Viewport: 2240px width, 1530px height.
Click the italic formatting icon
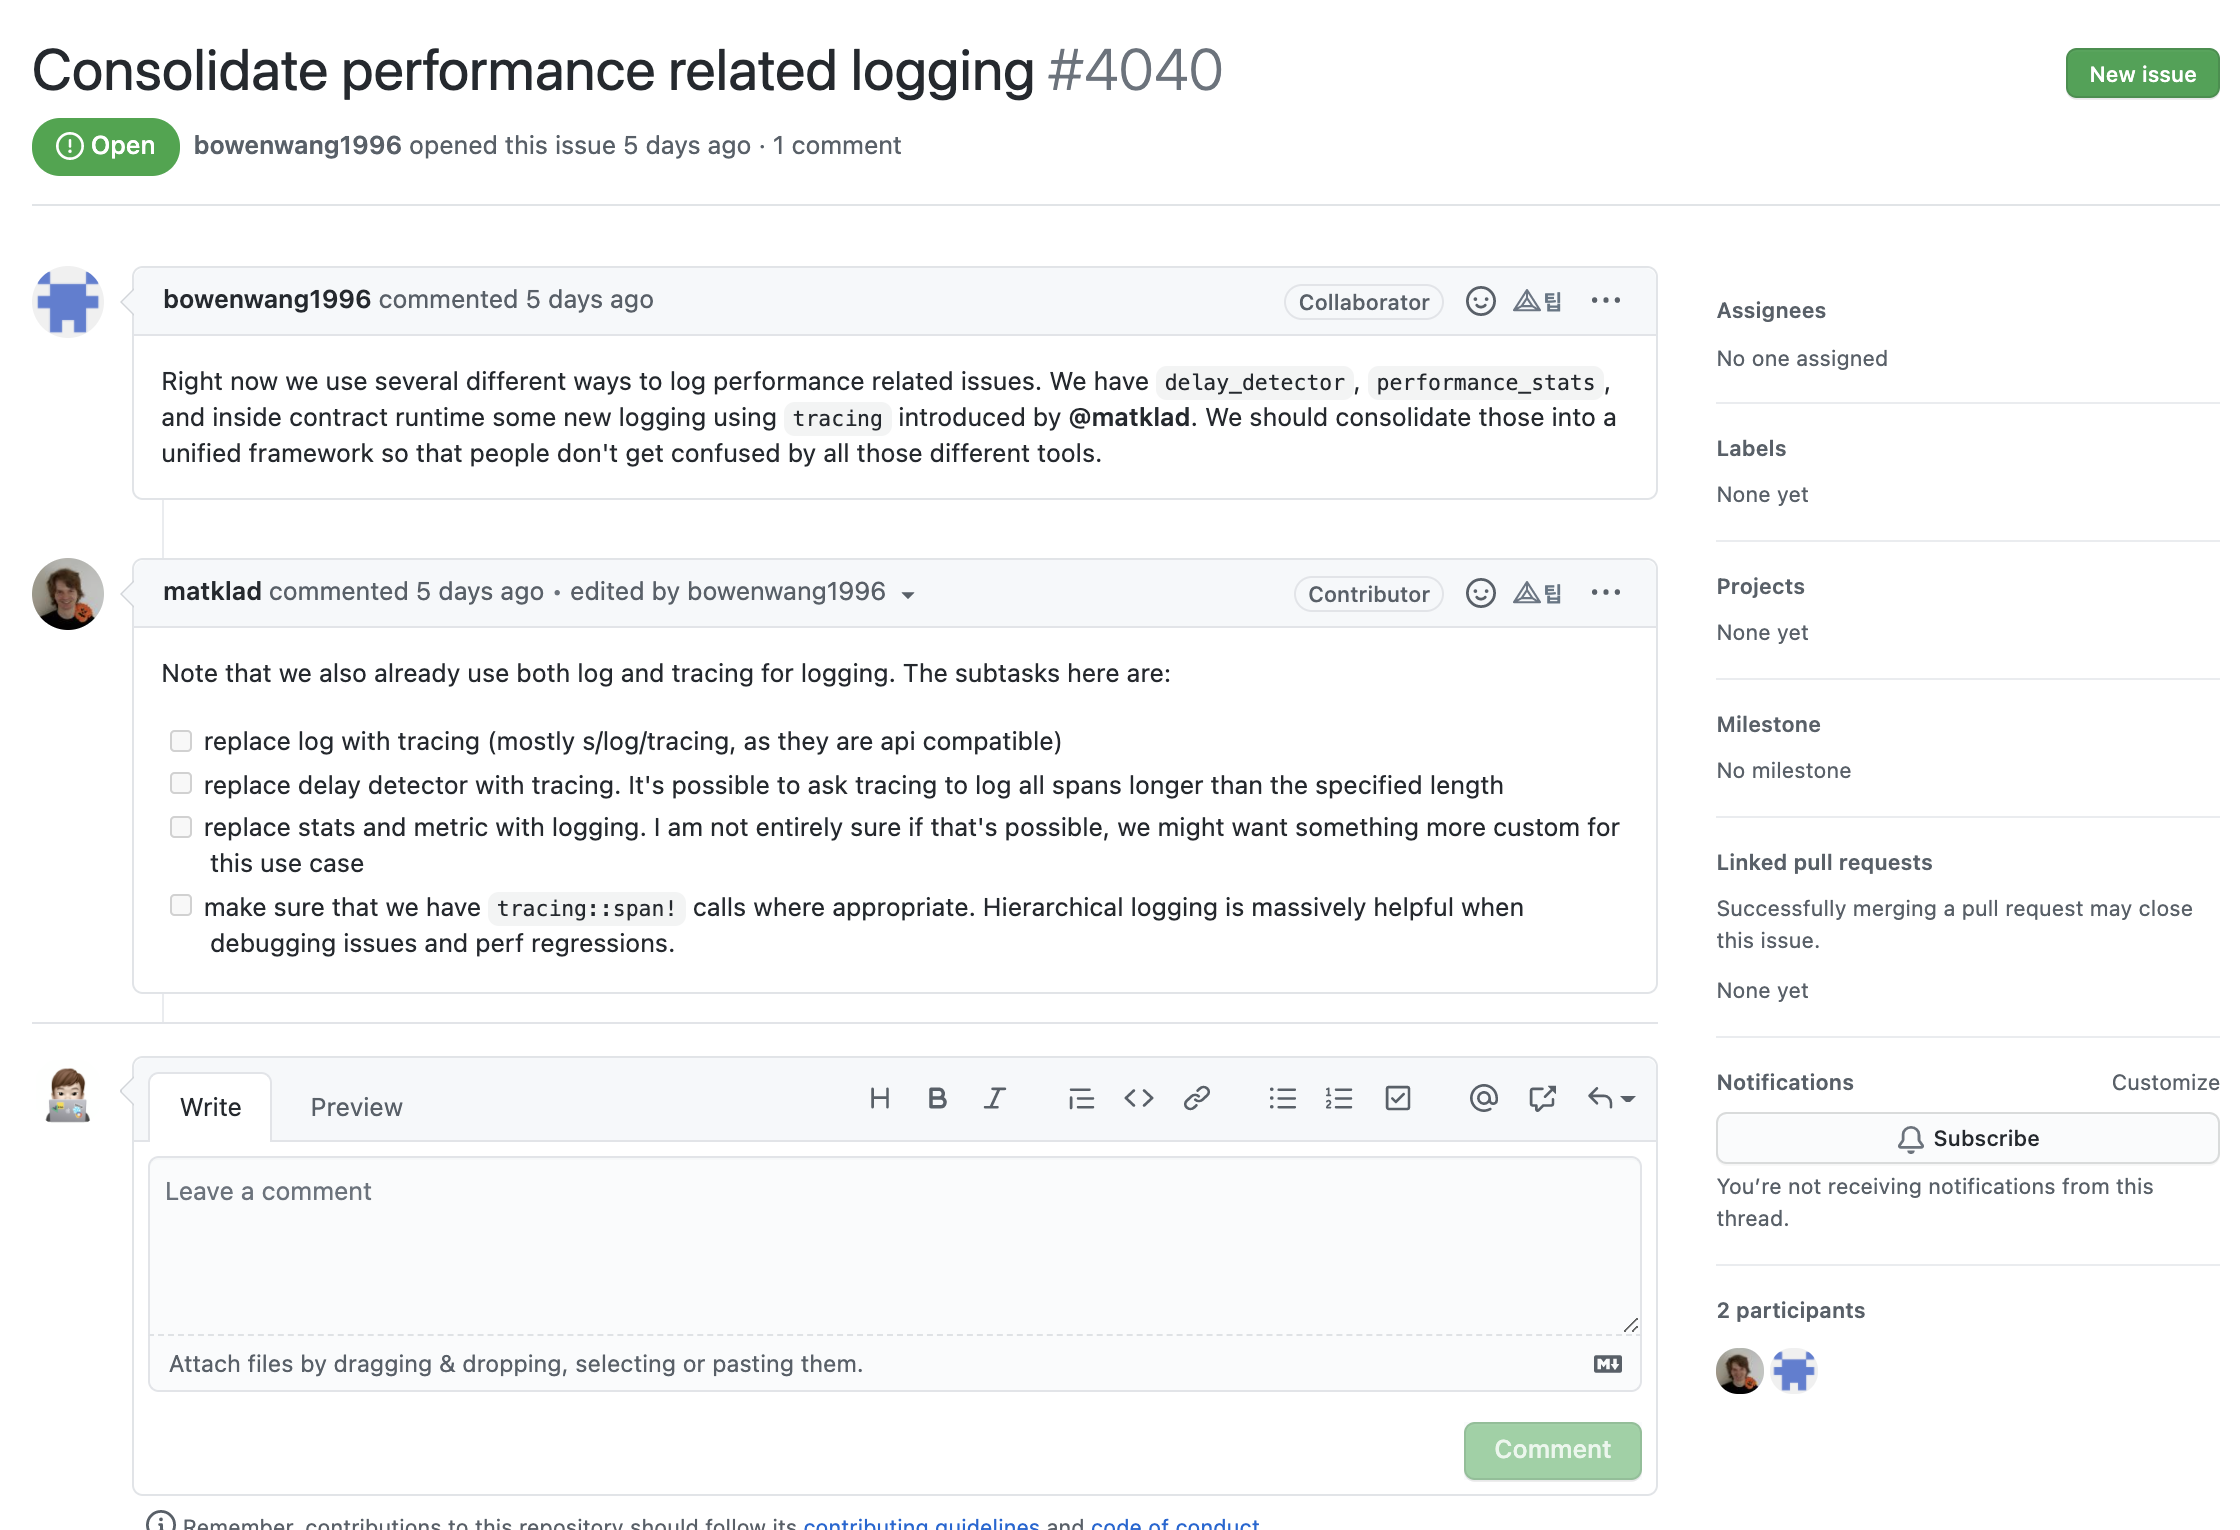click(x=994, y=1099)
